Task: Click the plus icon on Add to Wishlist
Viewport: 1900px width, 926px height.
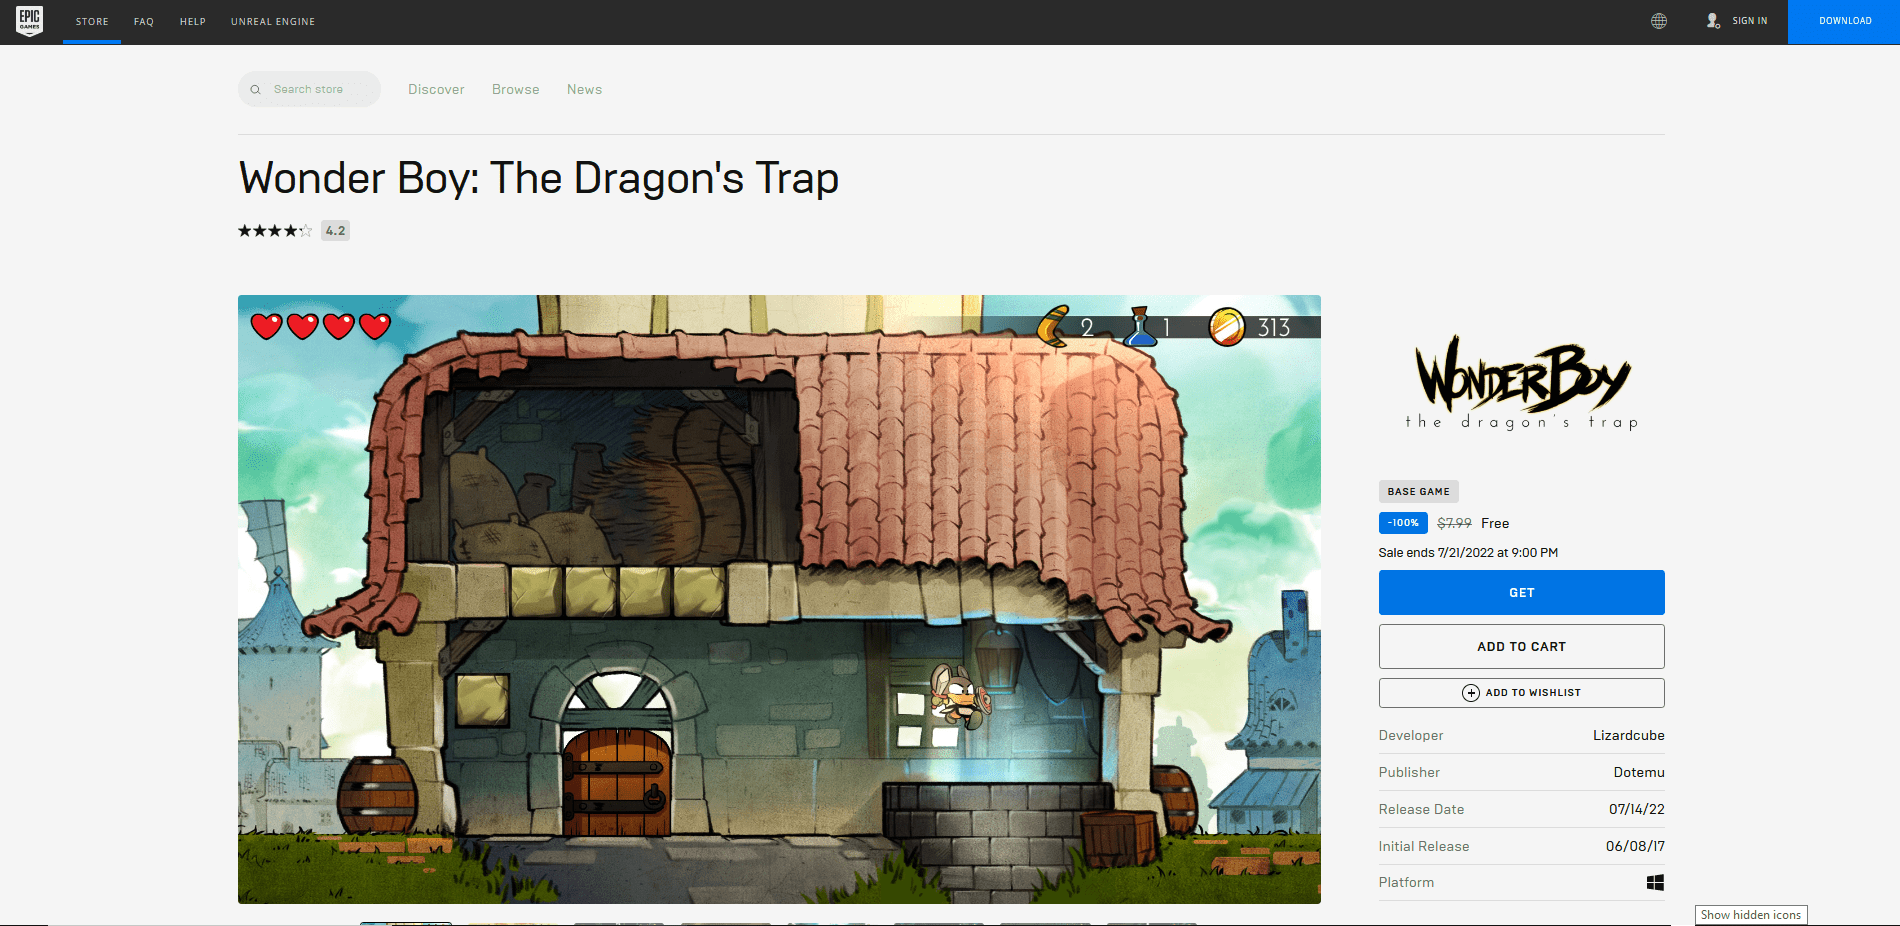Action: click(1471, 693)
